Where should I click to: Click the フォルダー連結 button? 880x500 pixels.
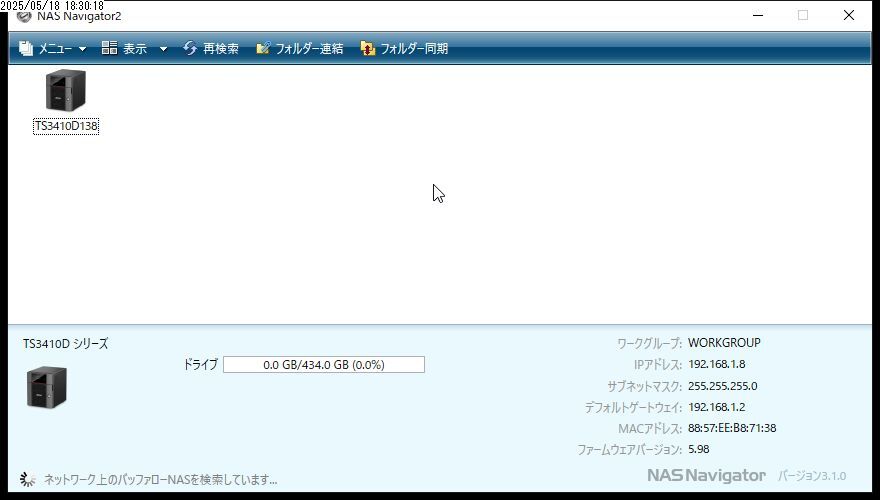(300, 49)
